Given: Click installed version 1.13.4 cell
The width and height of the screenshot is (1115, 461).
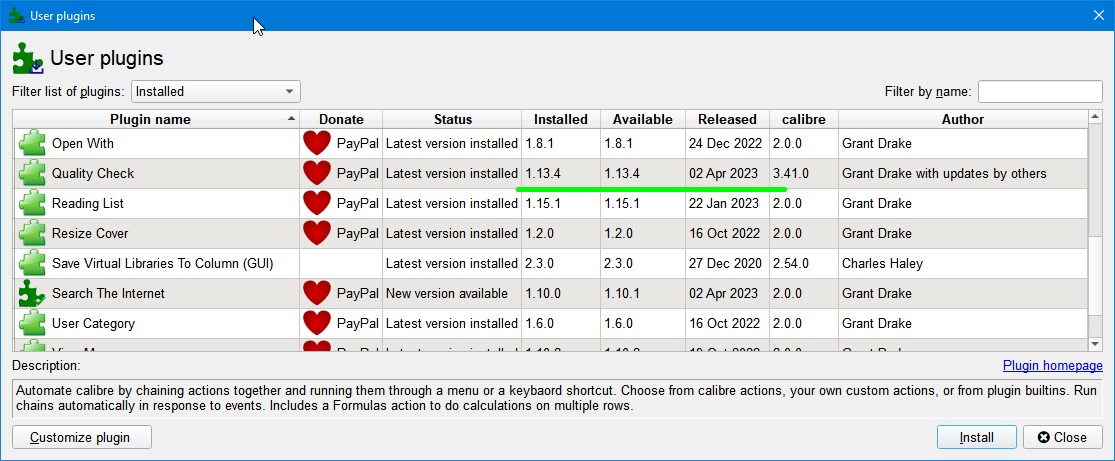Looking at the screenshot, I should (x=561, y=174).
